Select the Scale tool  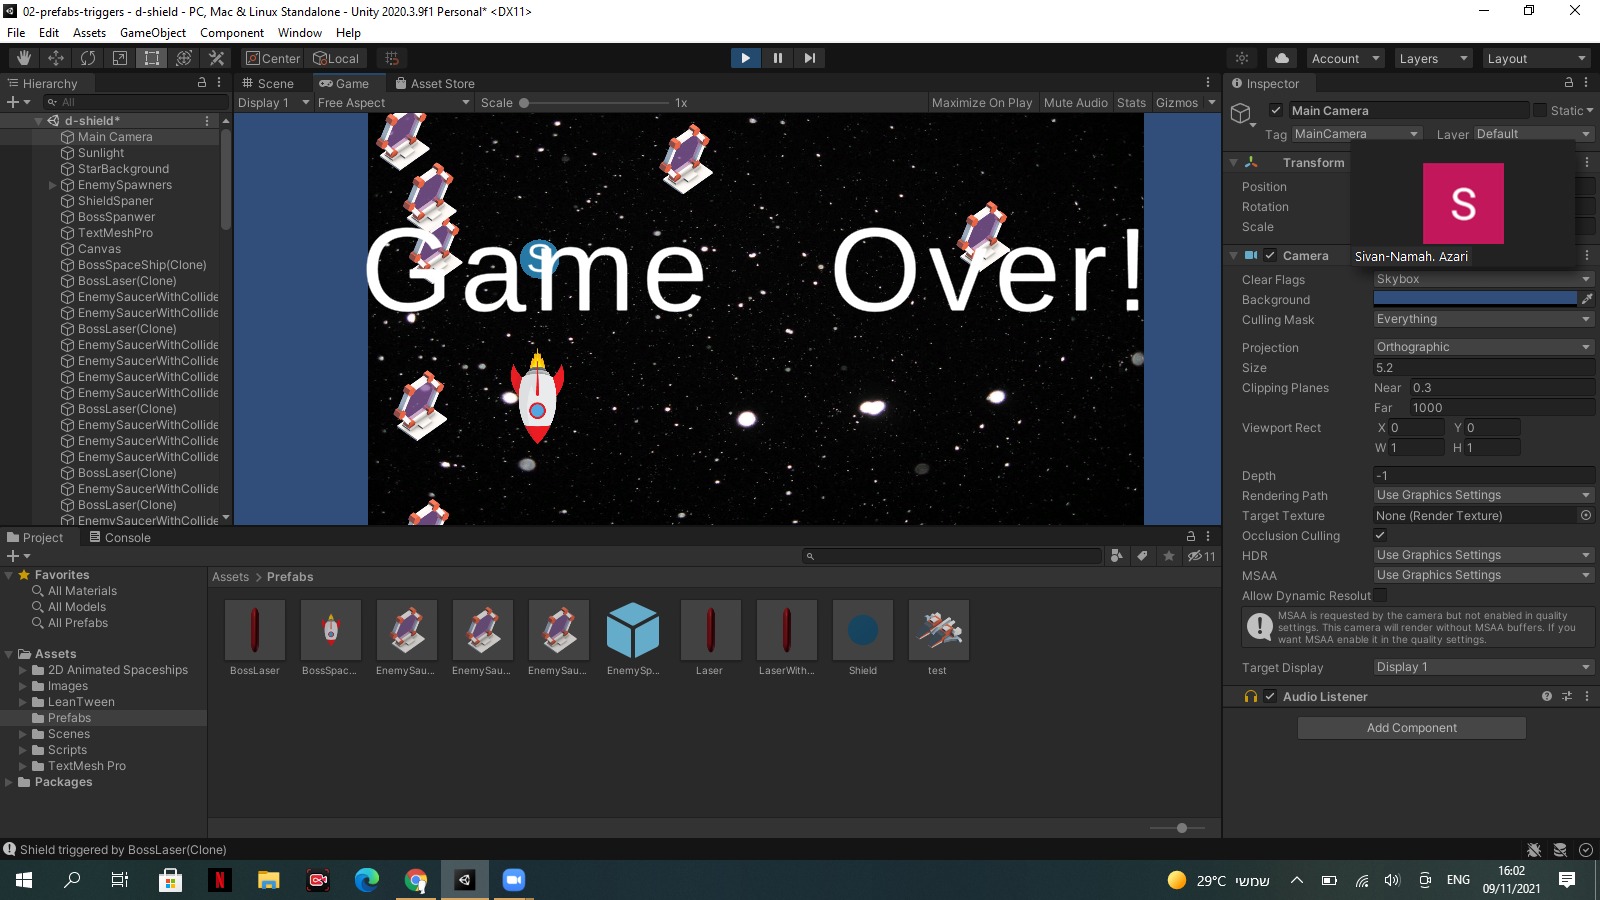[x=119, y=57]
